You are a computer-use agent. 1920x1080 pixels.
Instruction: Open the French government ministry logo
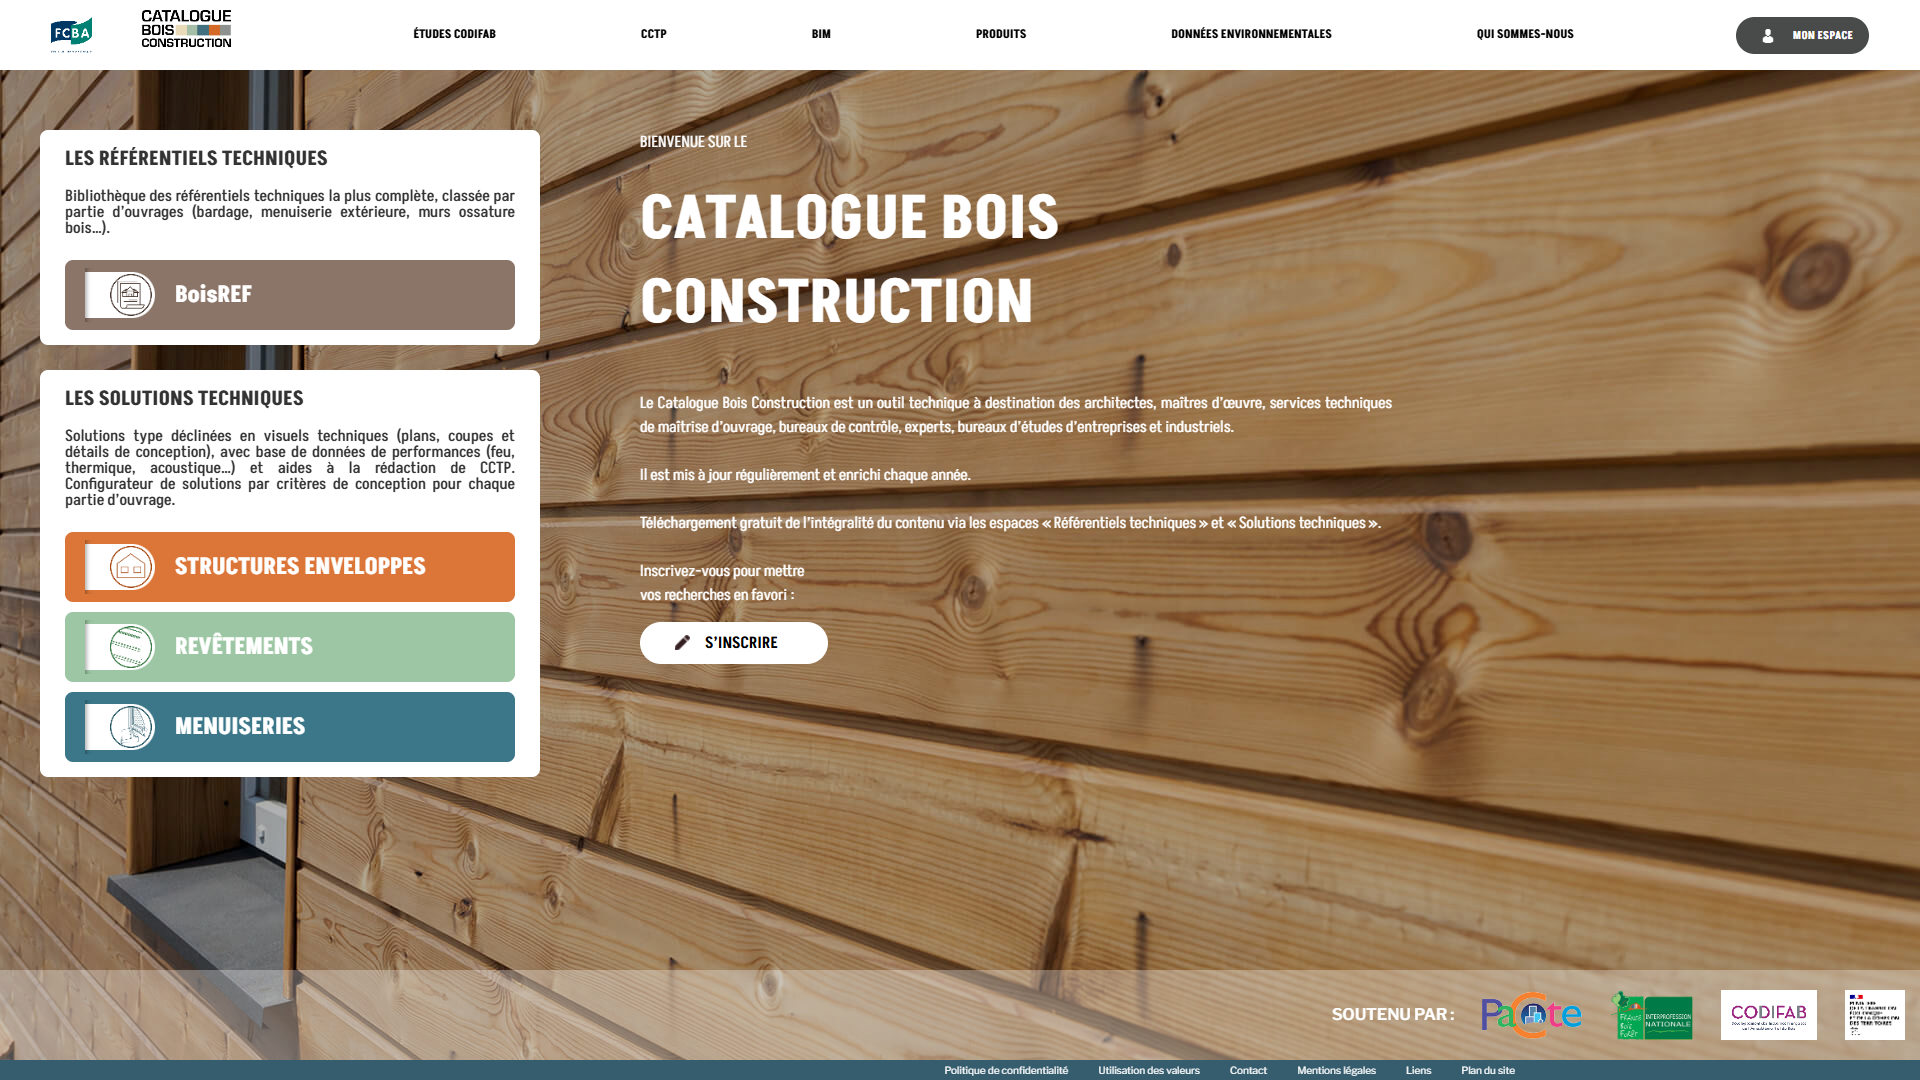1874,1015
